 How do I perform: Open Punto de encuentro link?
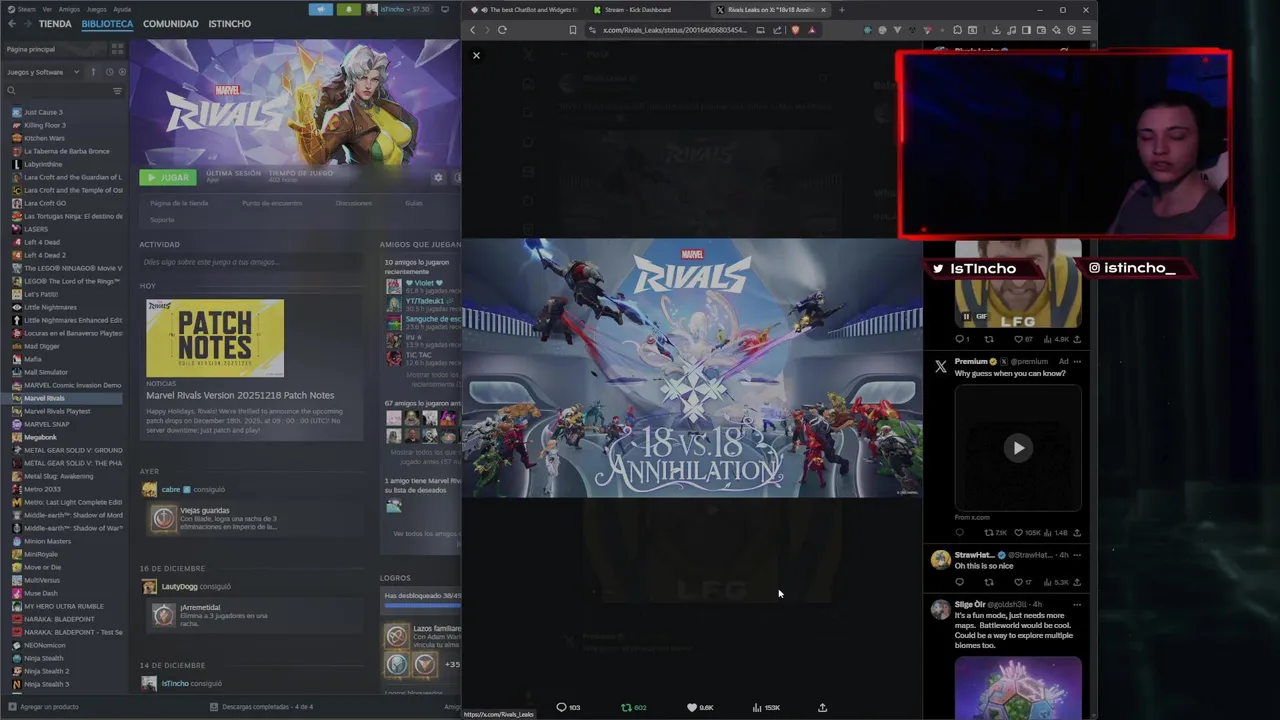(x=272, y=203)
